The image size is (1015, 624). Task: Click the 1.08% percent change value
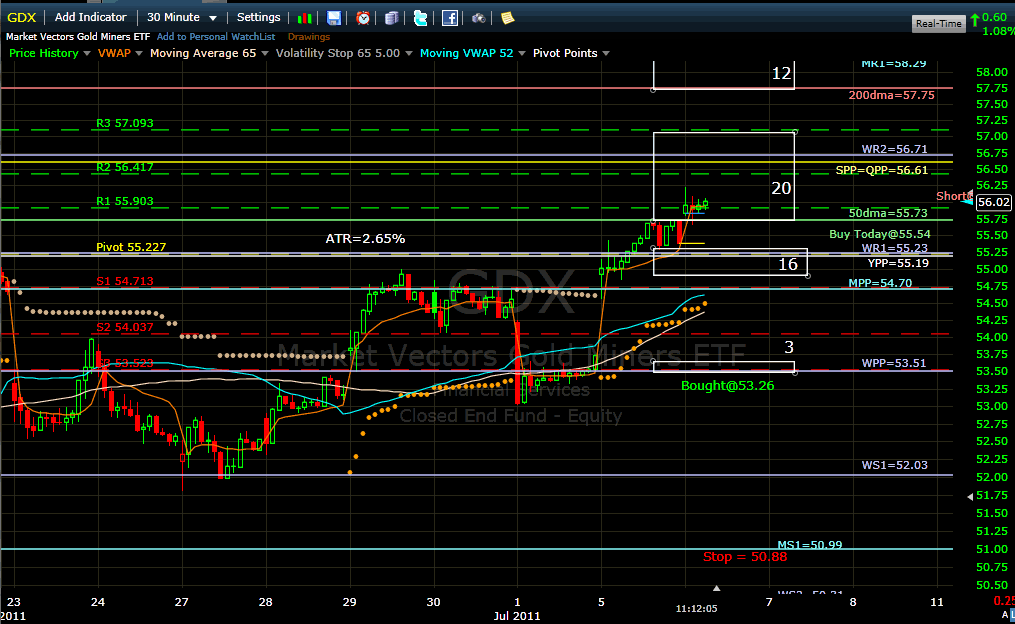(998, 31)
